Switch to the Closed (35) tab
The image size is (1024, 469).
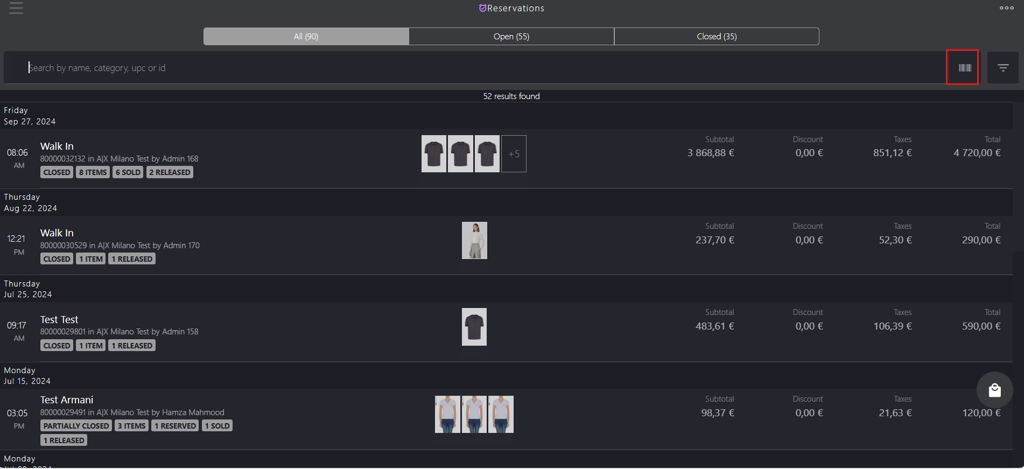[716, 37]
